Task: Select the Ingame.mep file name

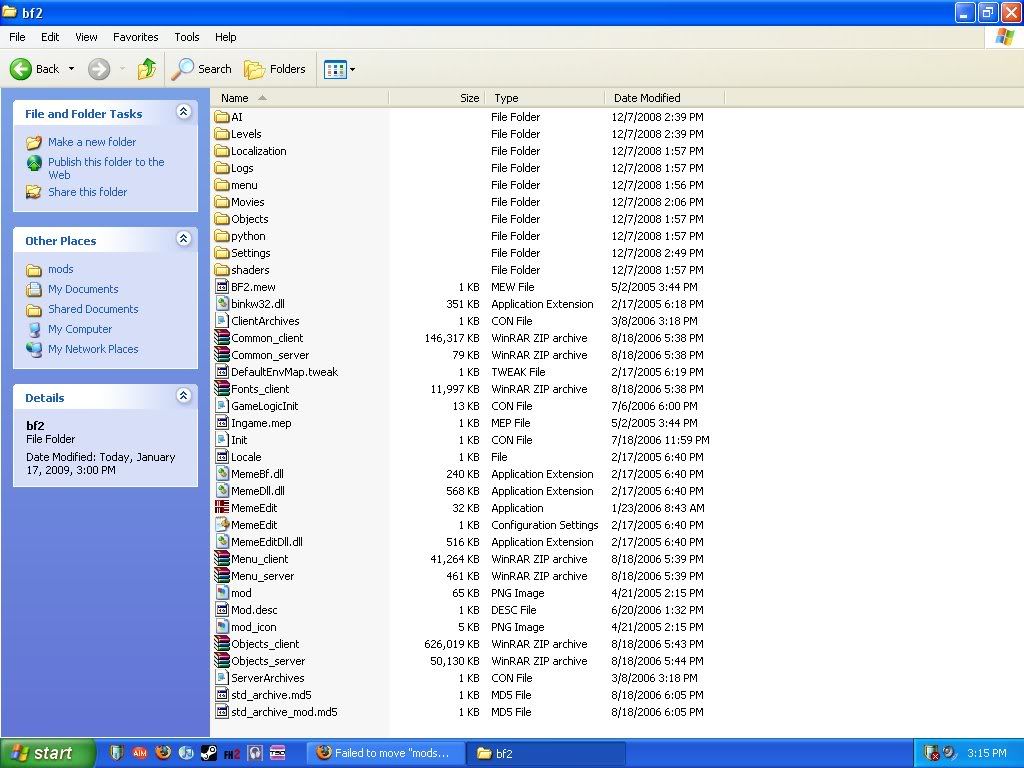Action: point(261,423)
